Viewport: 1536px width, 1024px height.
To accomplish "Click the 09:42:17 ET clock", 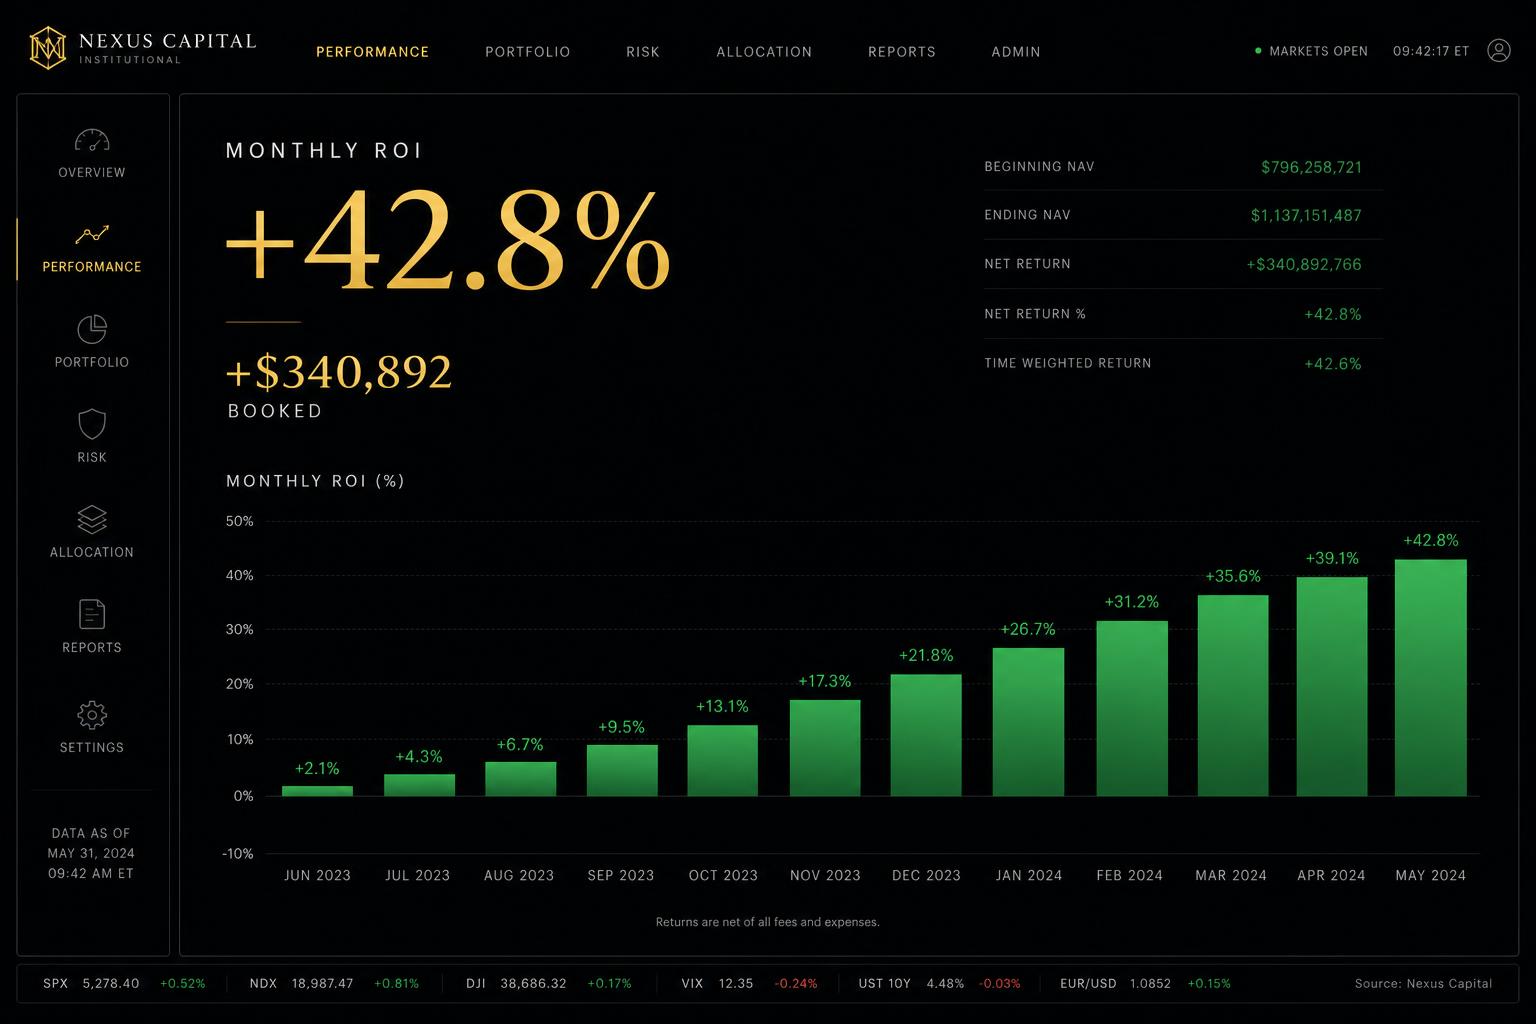I will point(1431,51).
